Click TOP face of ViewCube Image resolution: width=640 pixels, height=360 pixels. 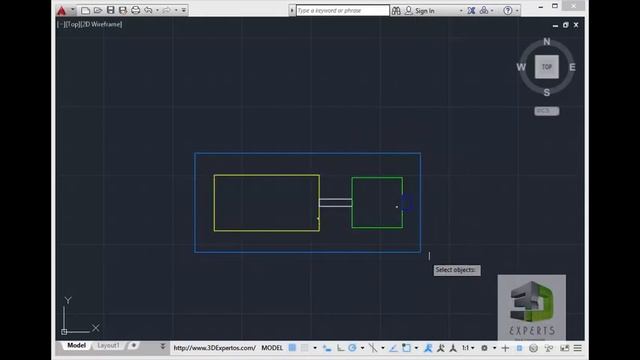547,67
